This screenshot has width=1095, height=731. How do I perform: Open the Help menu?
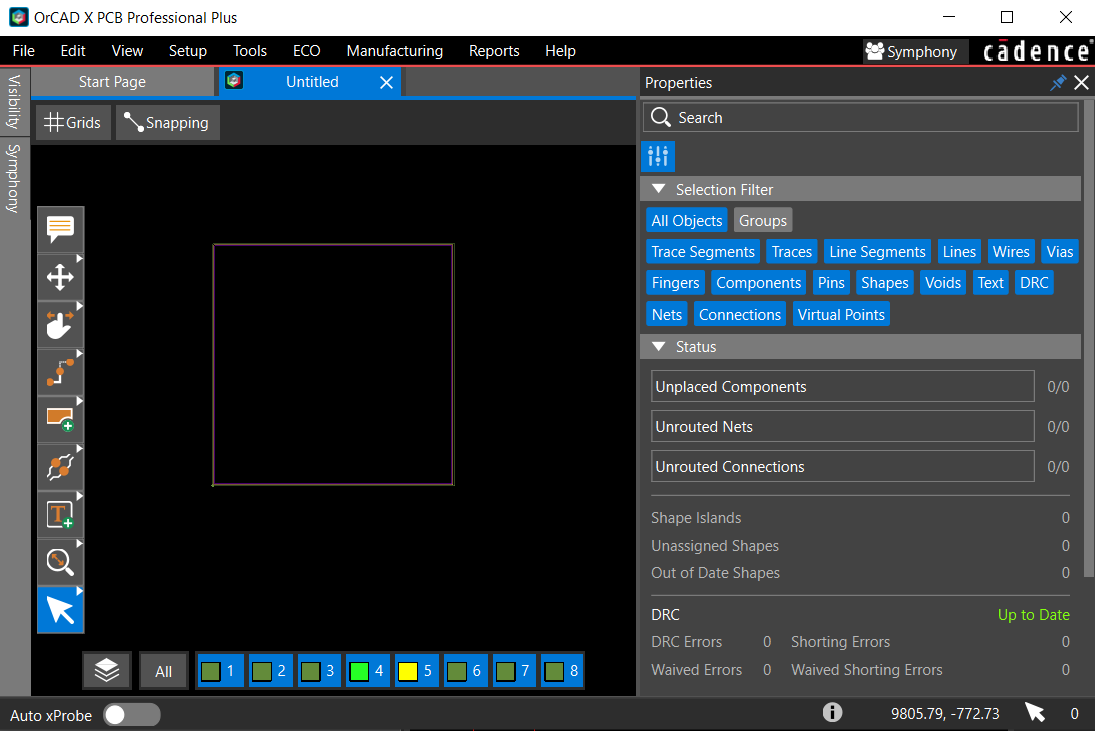560,51
